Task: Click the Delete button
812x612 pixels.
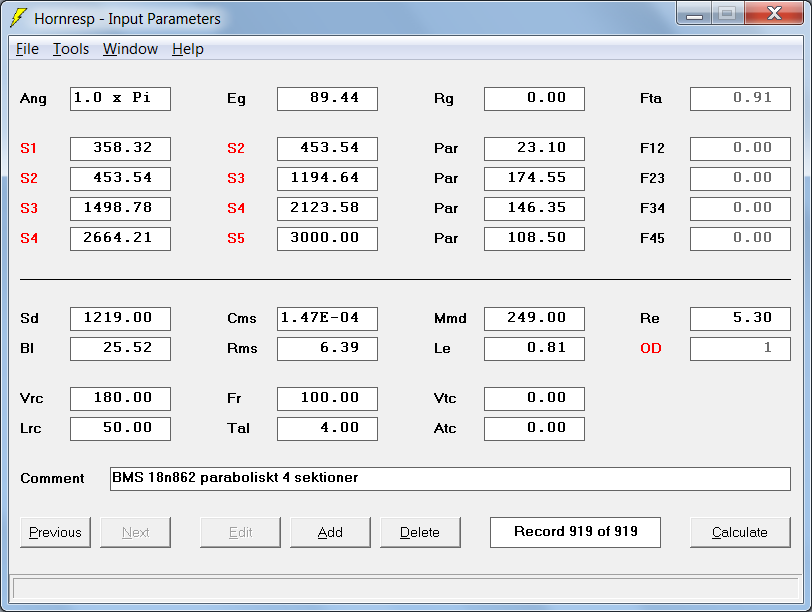Action: pos(420,532)
